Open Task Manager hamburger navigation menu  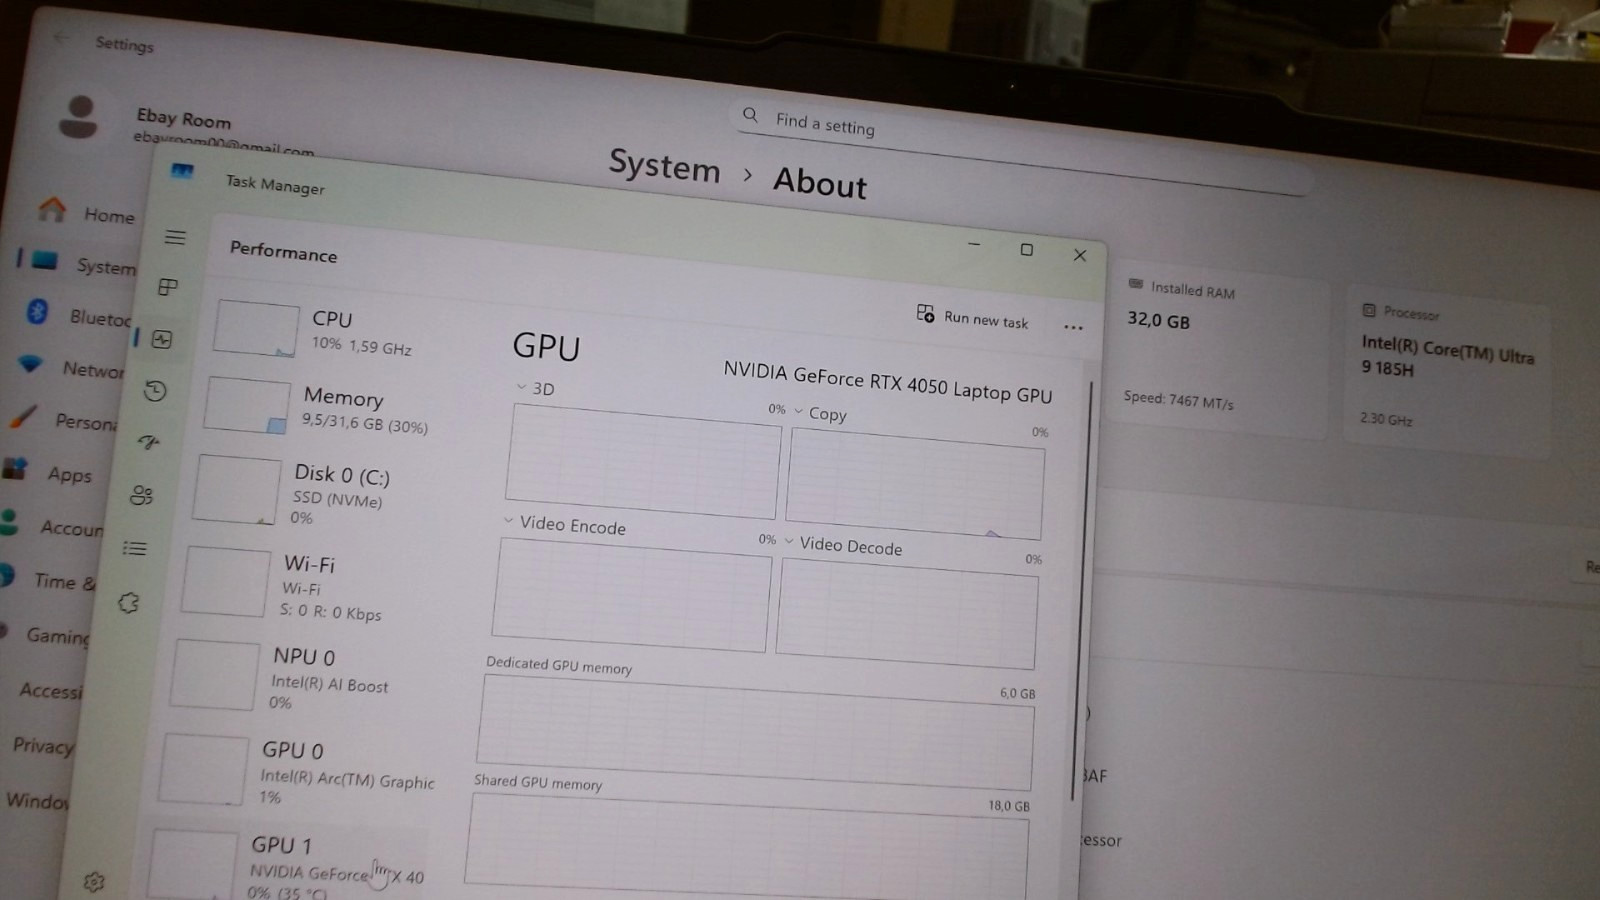click(x=175, y=237)
